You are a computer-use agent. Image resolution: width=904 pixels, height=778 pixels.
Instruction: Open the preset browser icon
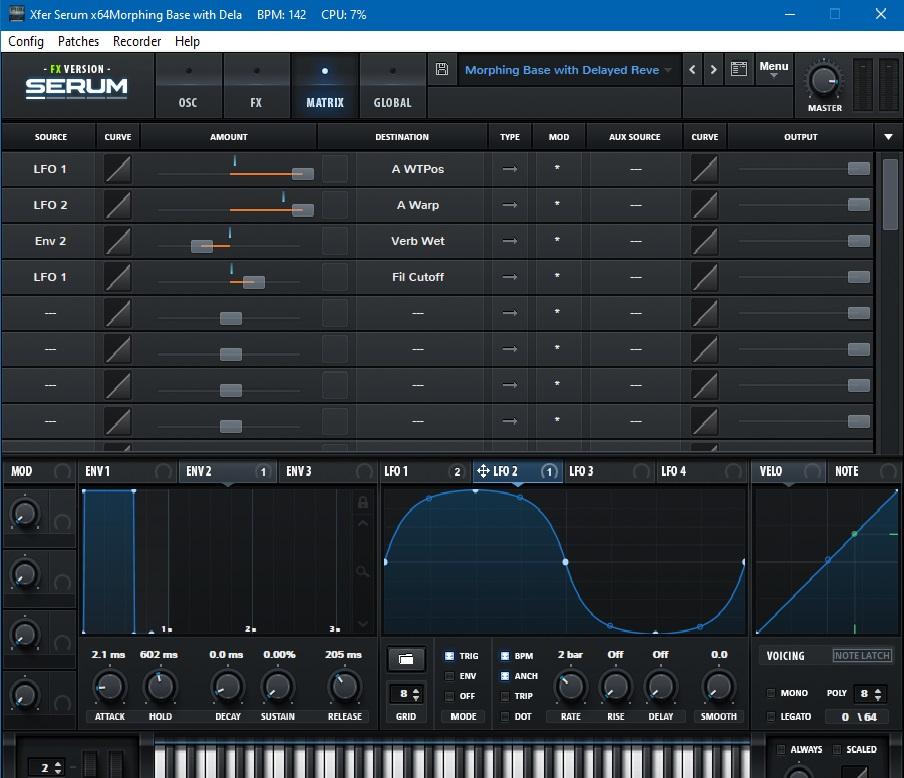click(739, 69)
